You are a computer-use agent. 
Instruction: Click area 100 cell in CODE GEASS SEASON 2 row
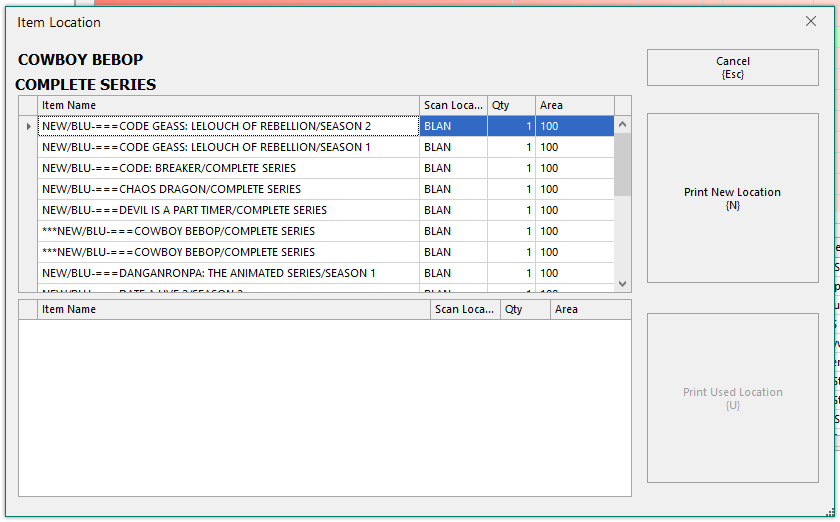pyautogui.click(x=575, y=126)
